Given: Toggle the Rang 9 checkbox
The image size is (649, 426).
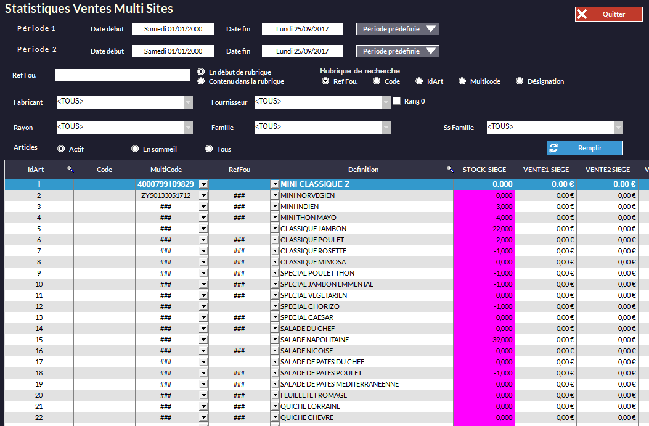Looking at the screenshot, I should click(397, 101).
